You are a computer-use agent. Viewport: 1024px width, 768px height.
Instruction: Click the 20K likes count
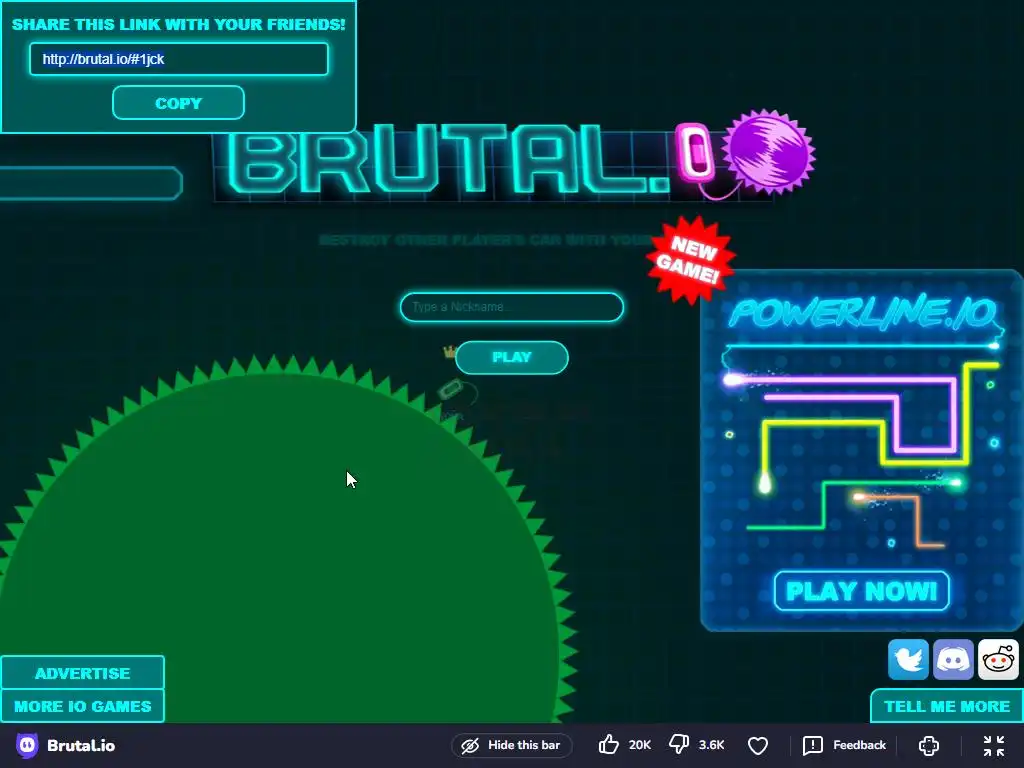tap(639, 745)
